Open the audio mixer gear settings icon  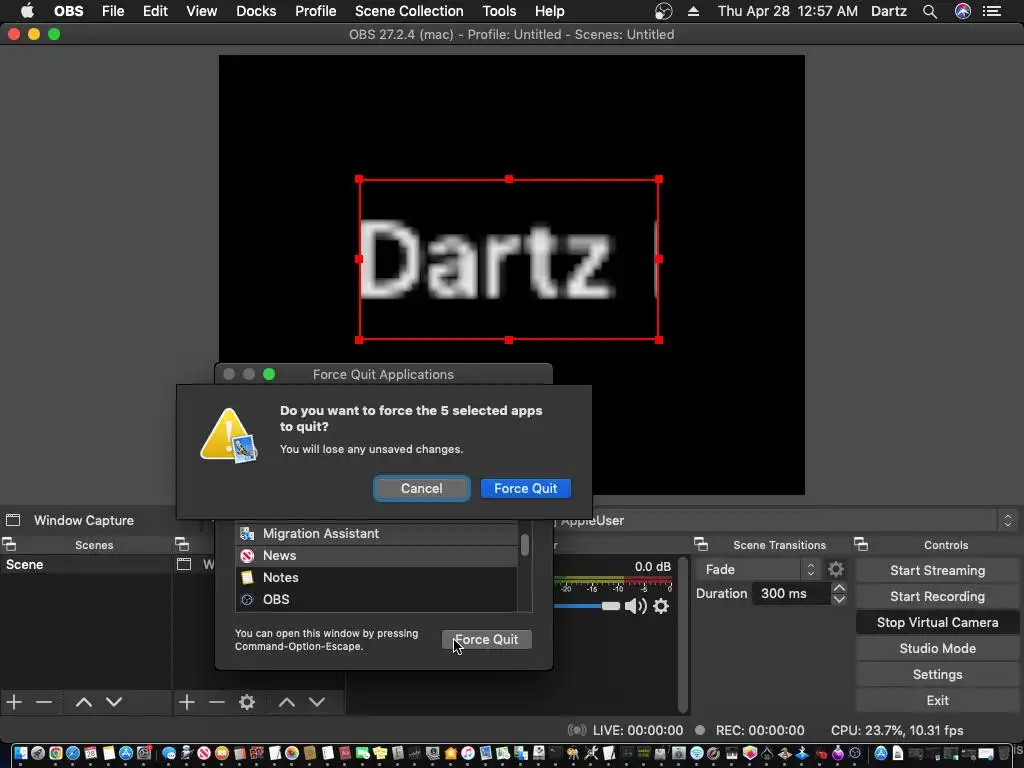click(x=661, y=606)
